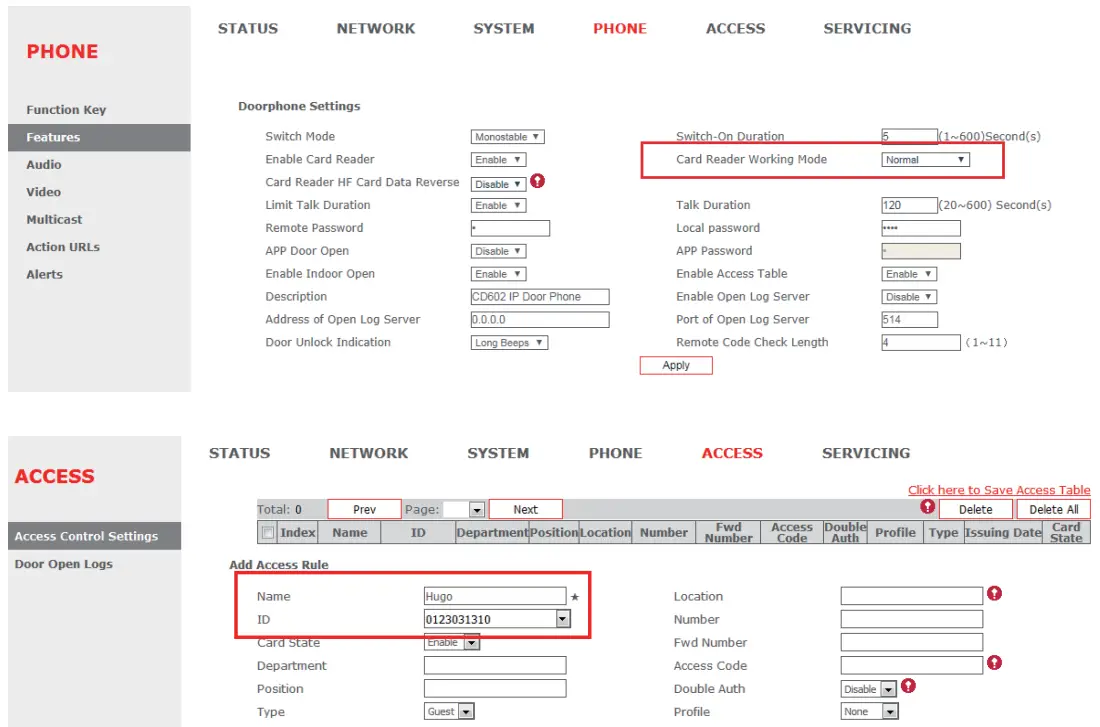
Task: Click the warning icon beside Card Reader HF Card Data Reverse
Action: click(537, 181)
